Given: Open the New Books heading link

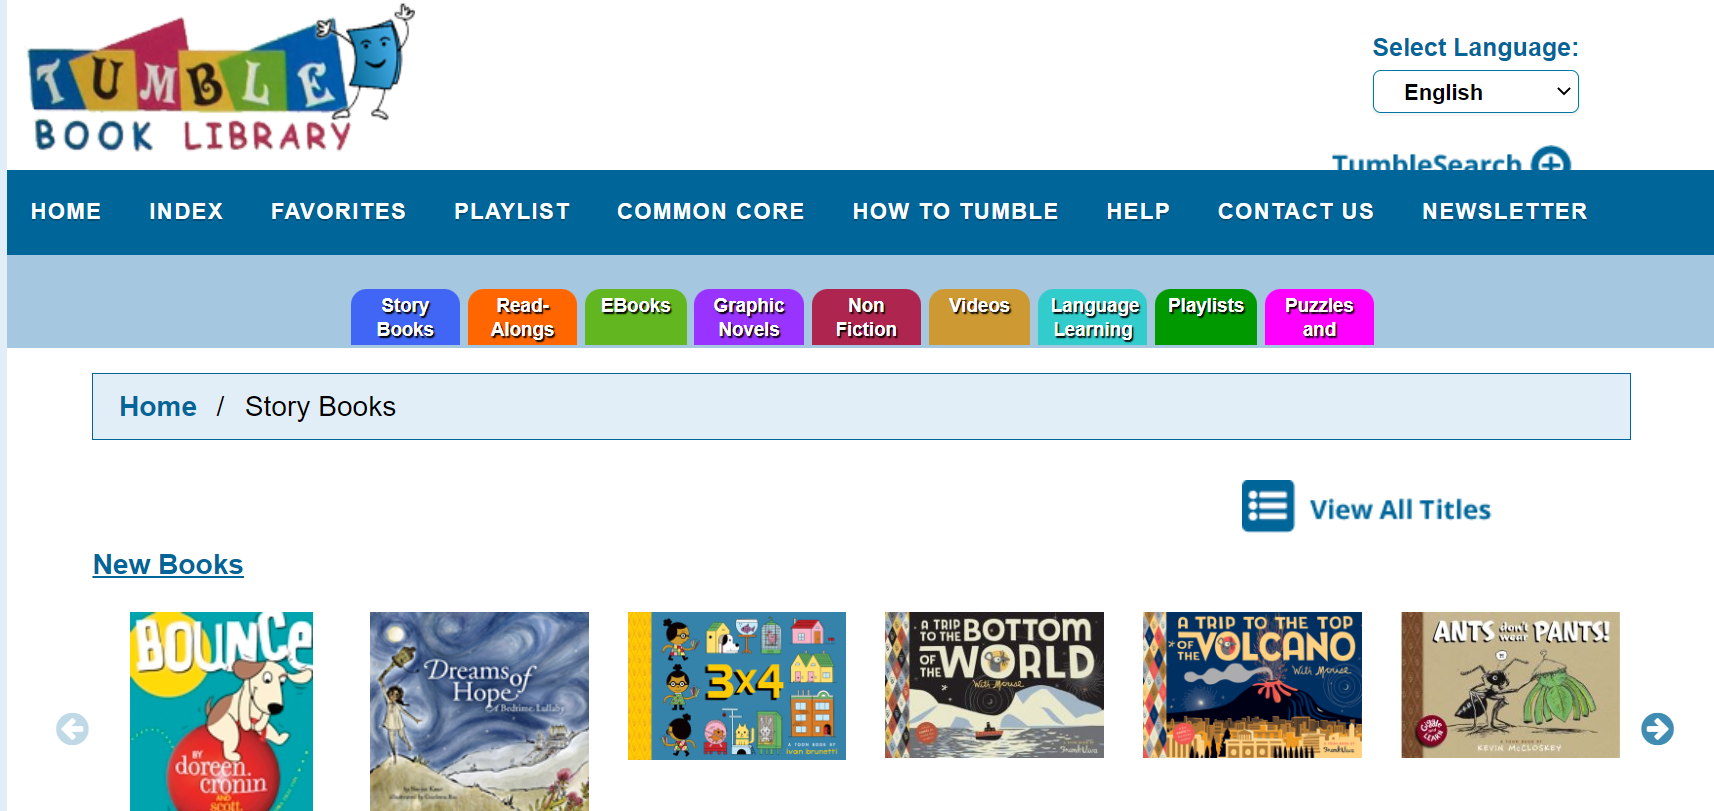Looking at the screenshot, I should (168, 565).
